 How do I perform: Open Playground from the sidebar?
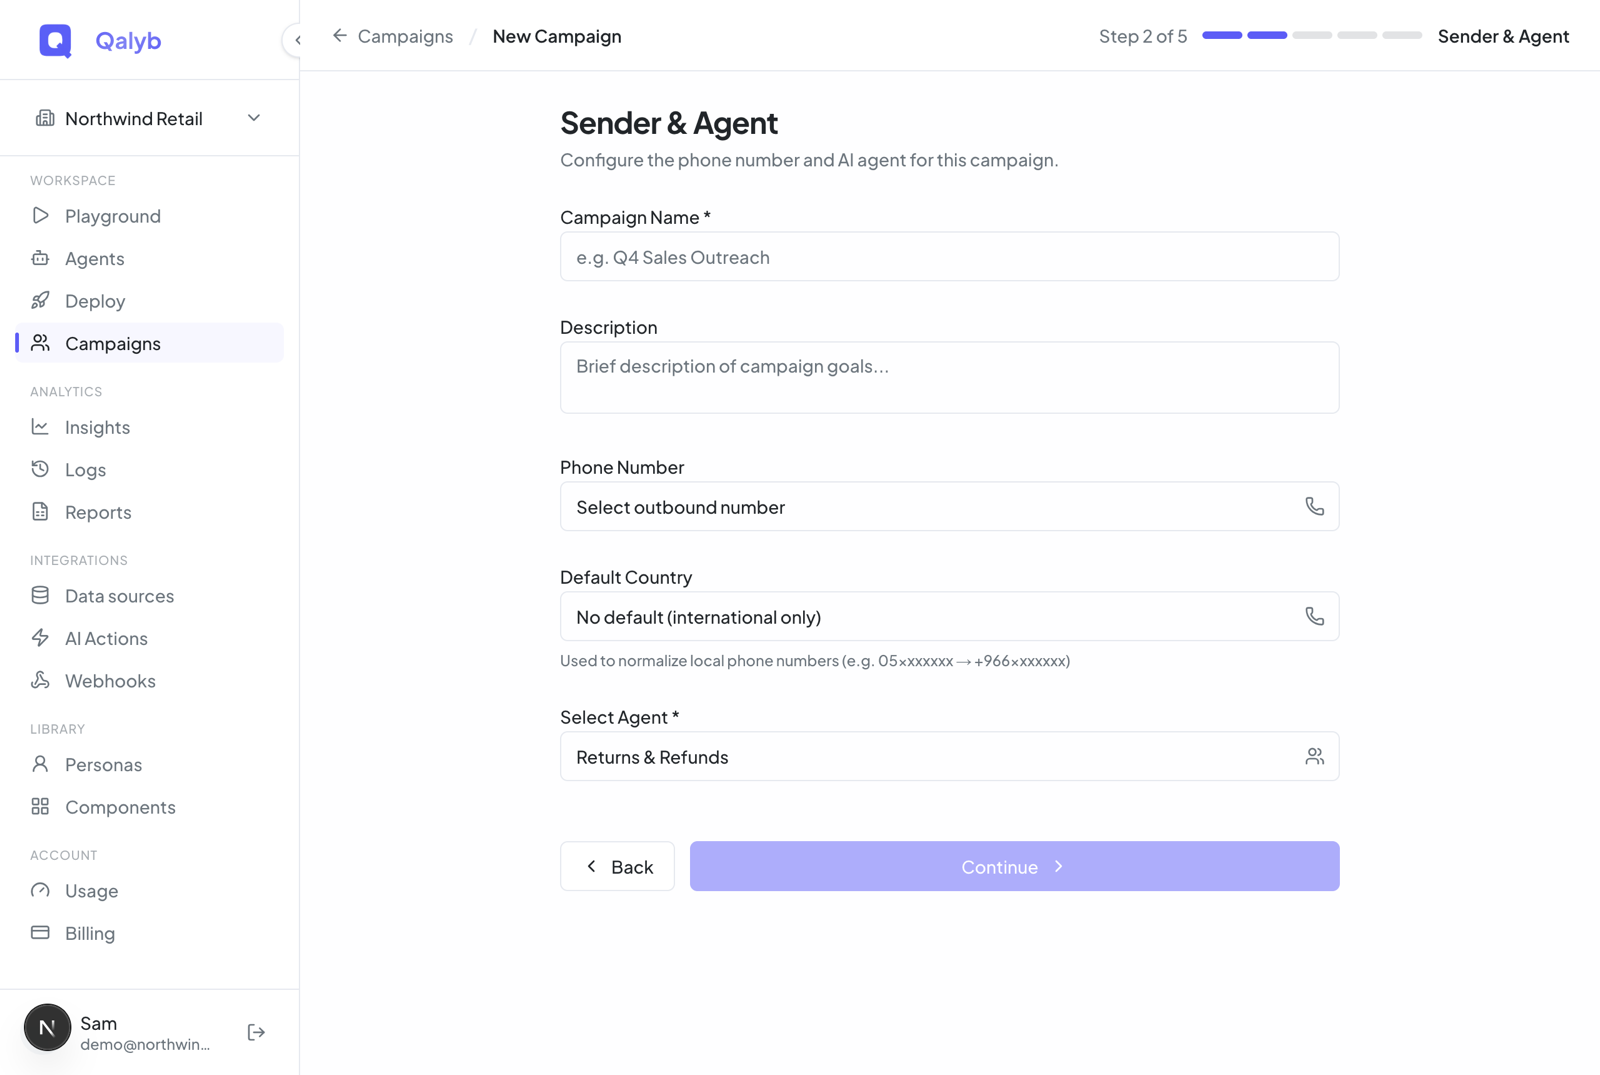pos(150,216)
